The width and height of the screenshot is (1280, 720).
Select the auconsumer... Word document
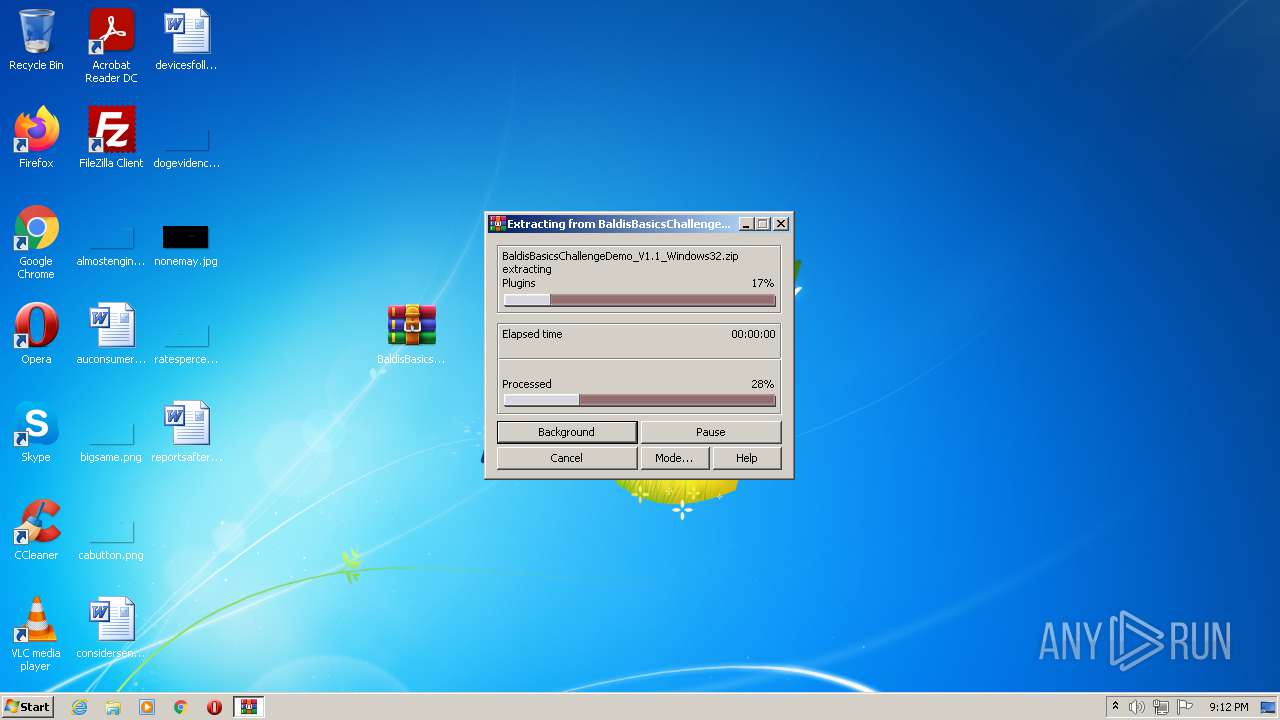coord(111,334)
